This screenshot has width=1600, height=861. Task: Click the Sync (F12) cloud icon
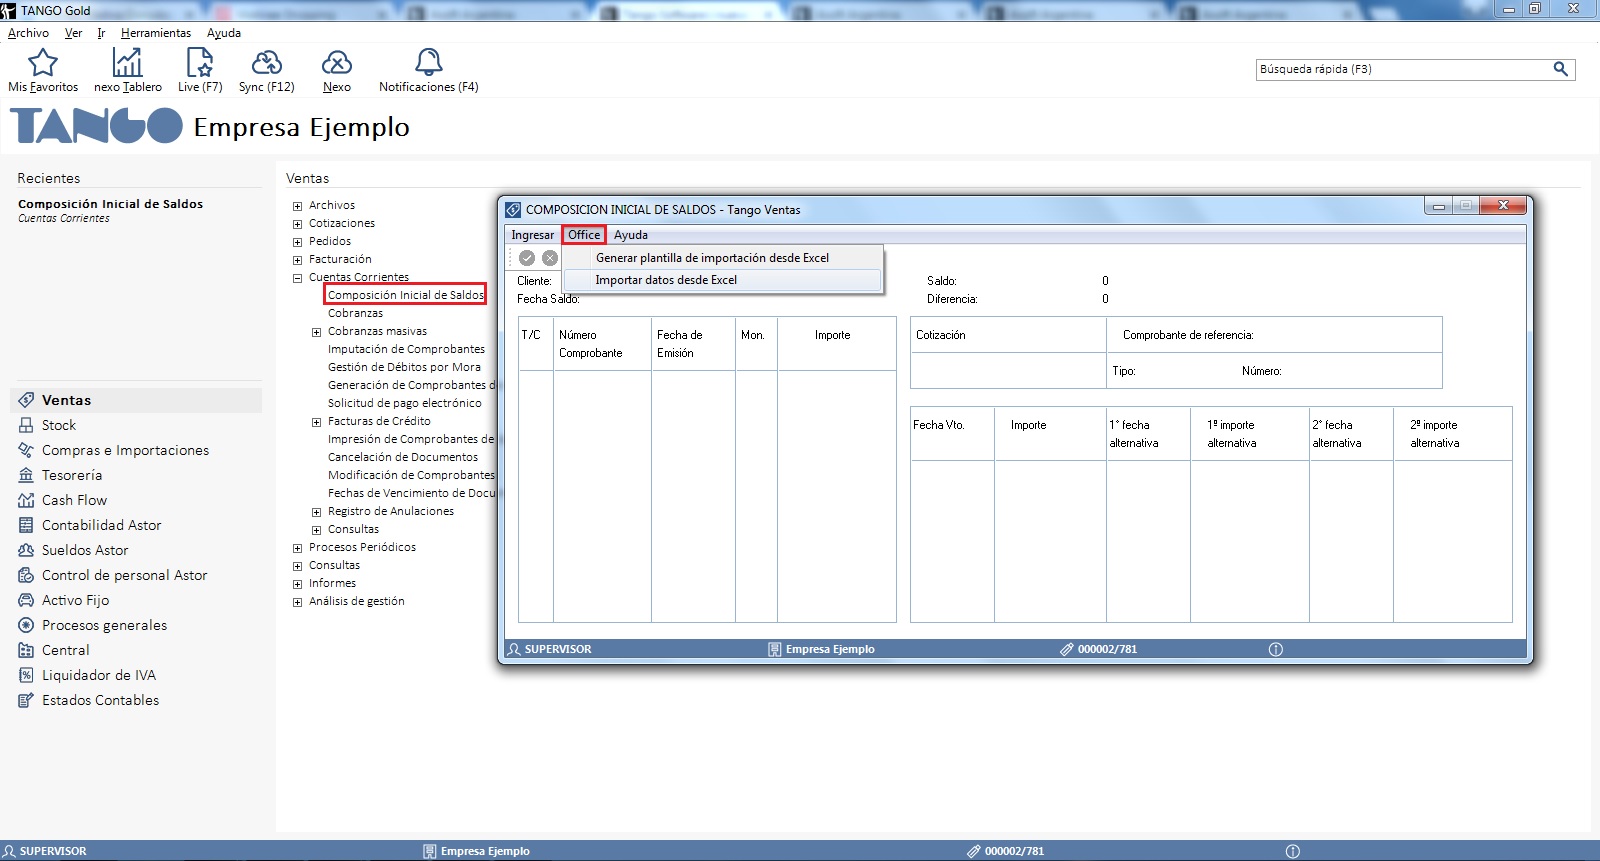(x=266, y=64)
